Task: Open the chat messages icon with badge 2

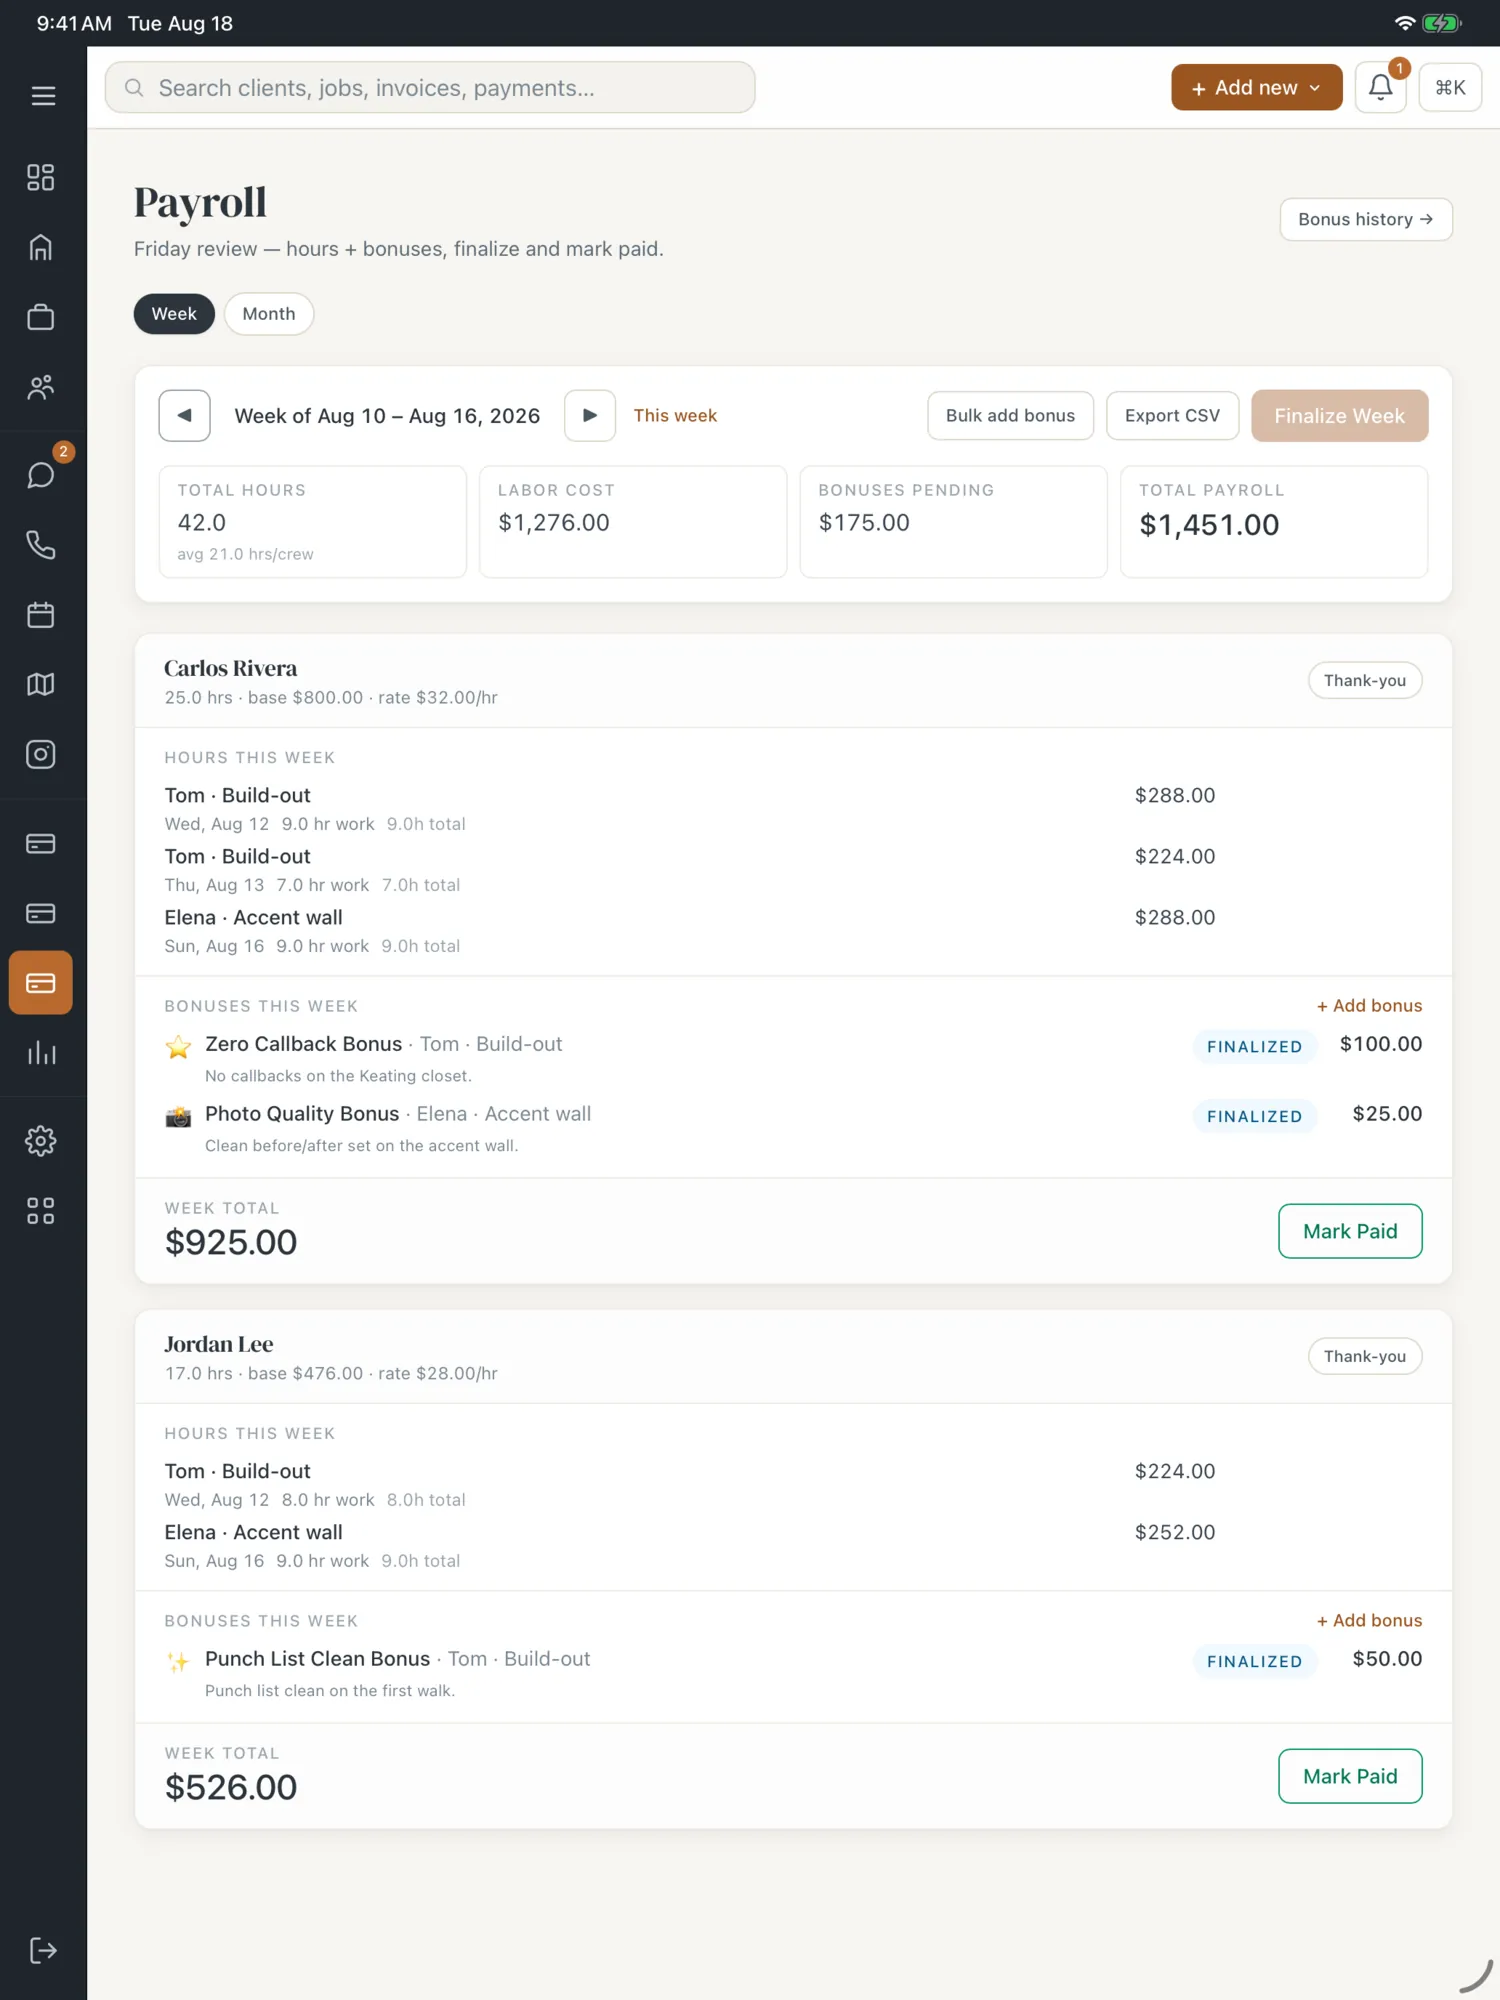Action: click(41, 474)
